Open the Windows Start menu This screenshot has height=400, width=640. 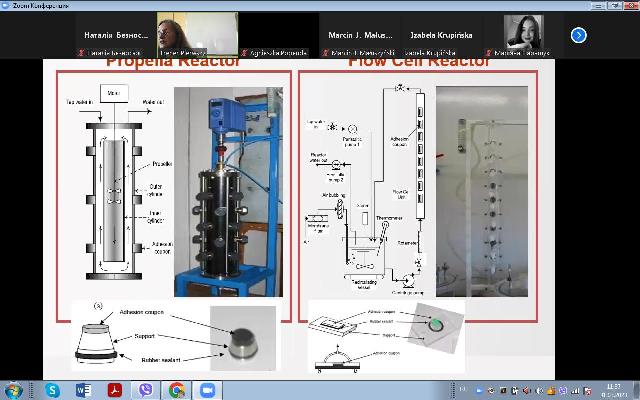pyautogui.click(x=13, y=390)
